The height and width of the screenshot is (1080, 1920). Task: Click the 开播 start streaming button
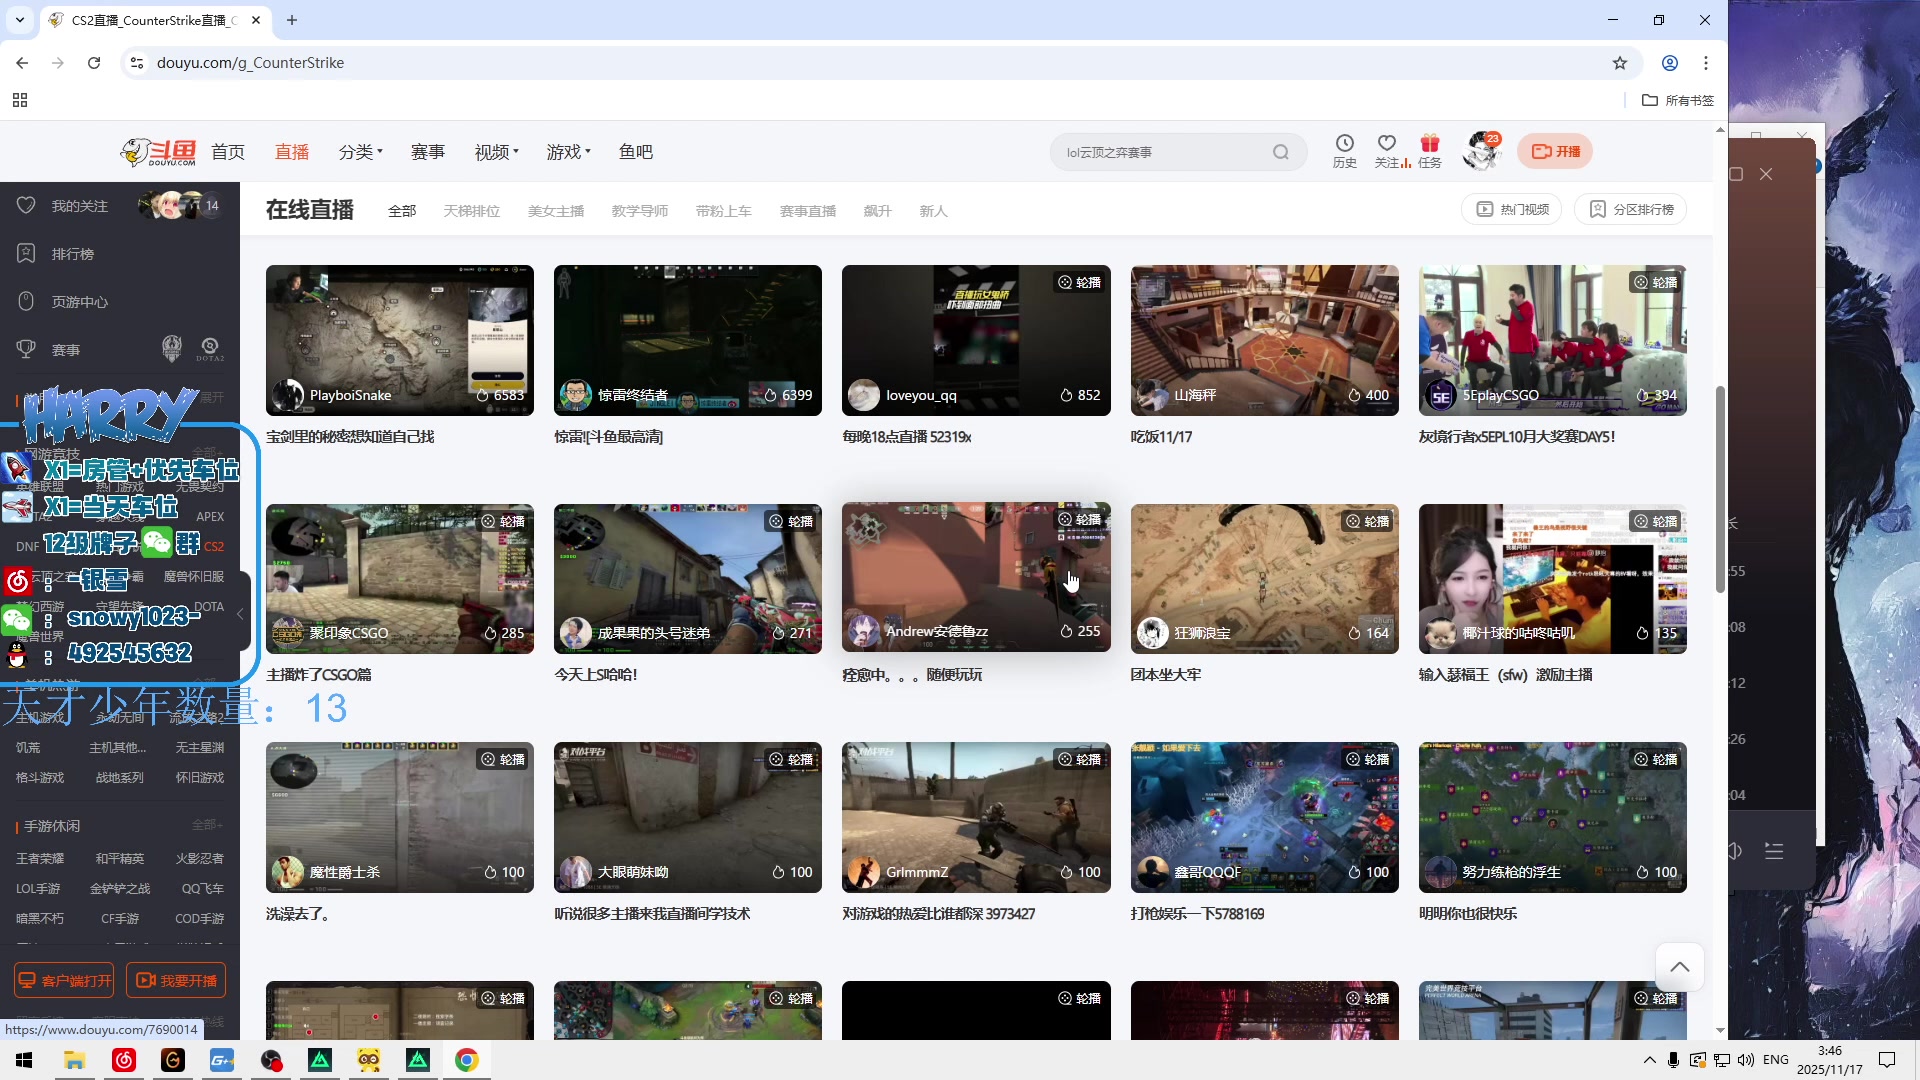tap(1555, 152)
